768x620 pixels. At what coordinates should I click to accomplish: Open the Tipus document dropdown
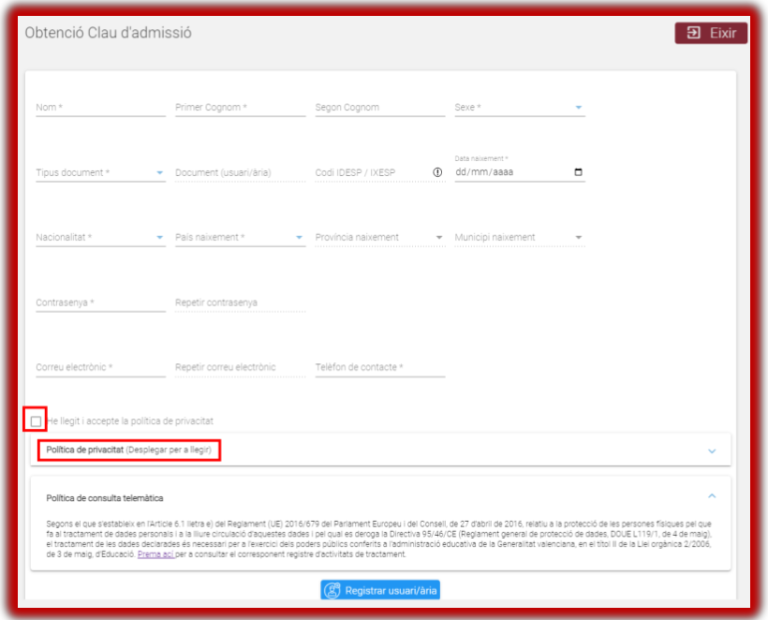coord(100,173)
